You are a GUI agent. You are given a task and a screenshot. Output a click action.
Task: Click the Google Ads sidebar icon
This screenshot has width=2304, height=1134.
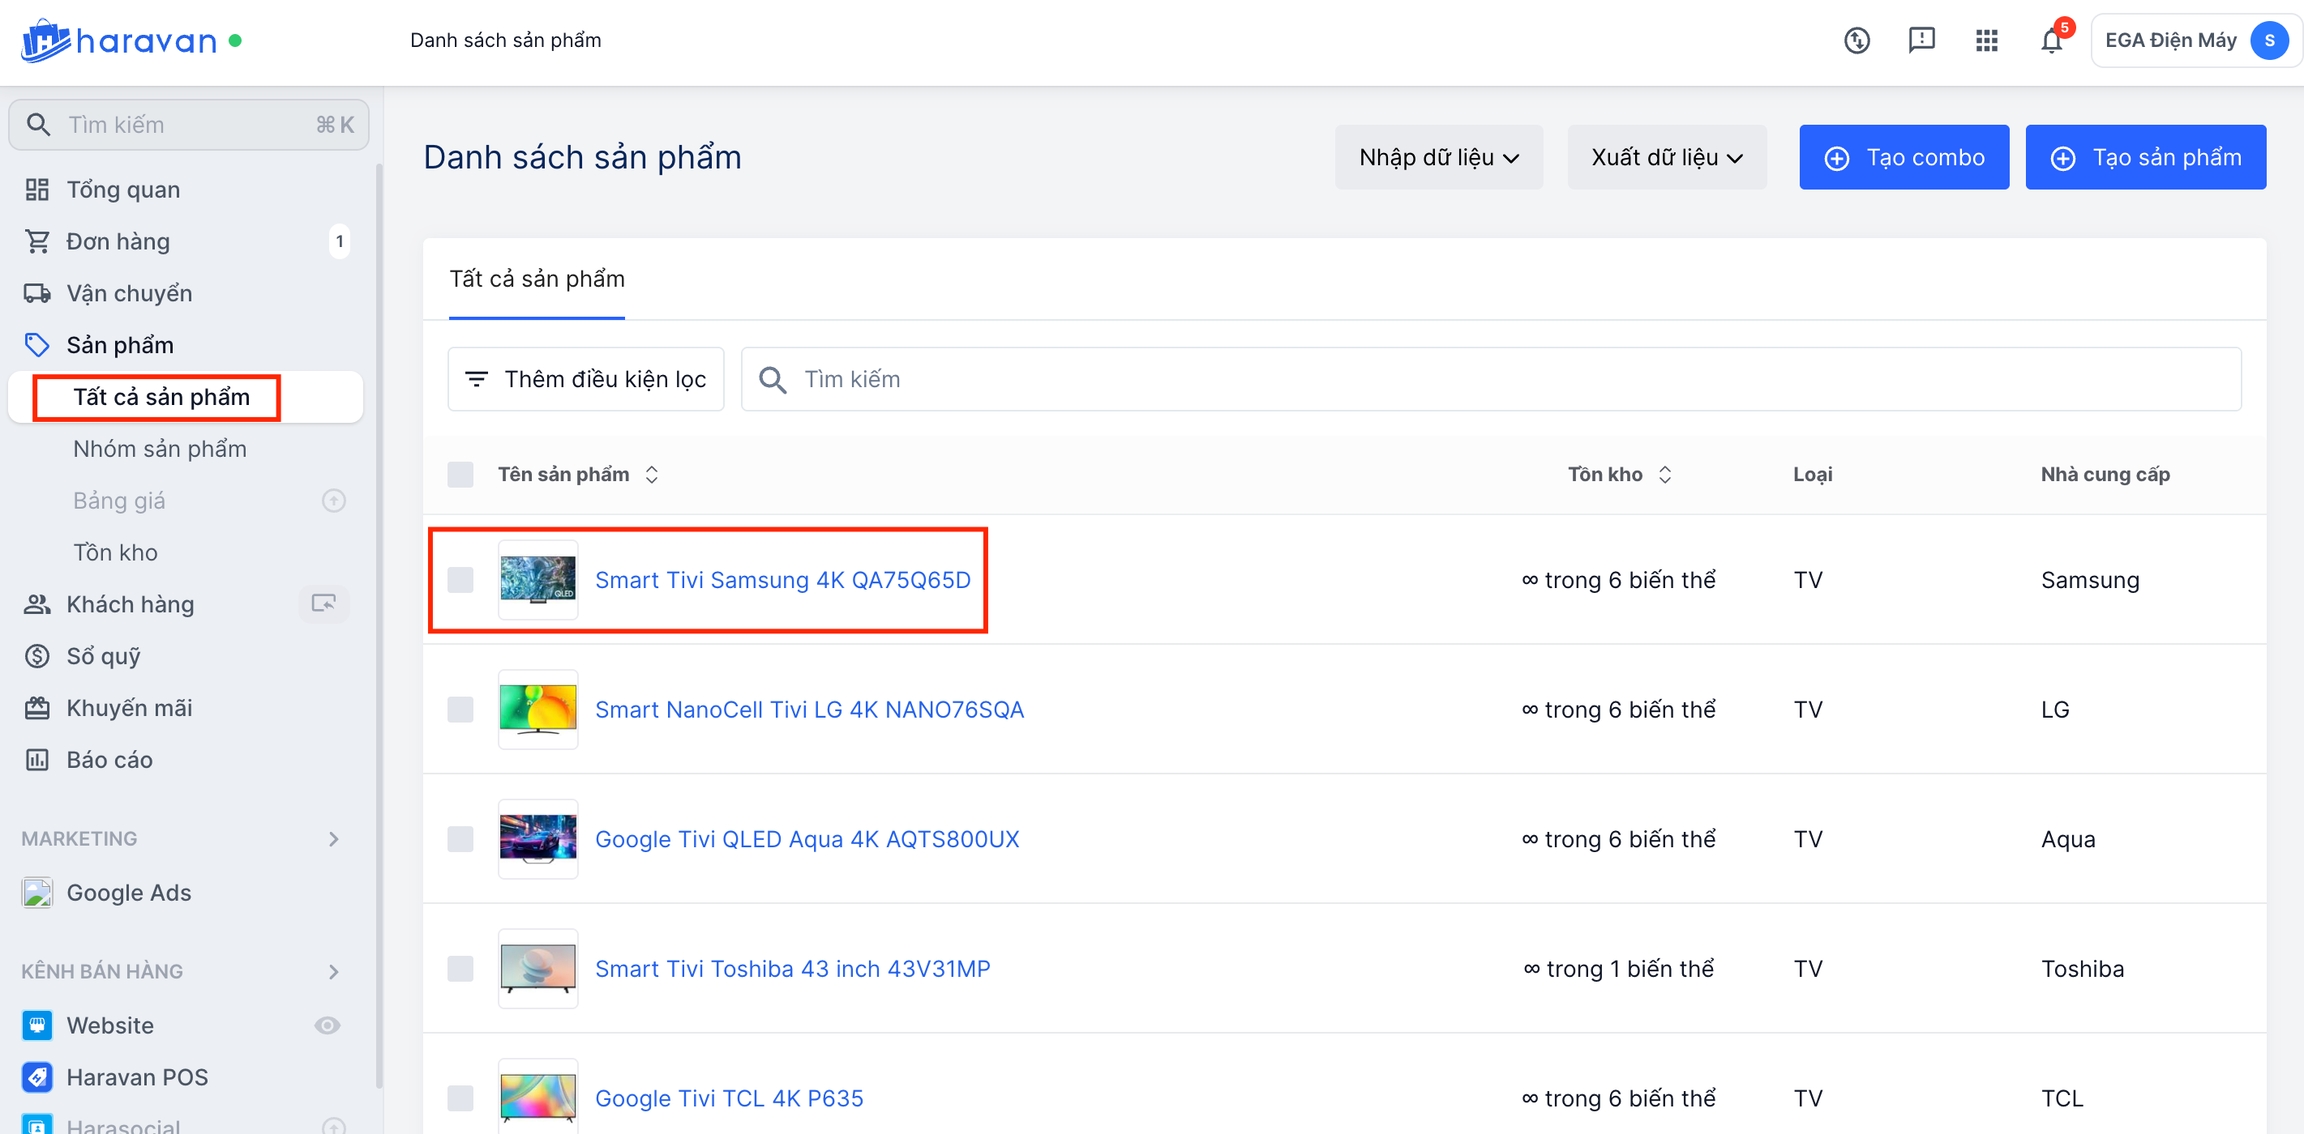(37, 892)
